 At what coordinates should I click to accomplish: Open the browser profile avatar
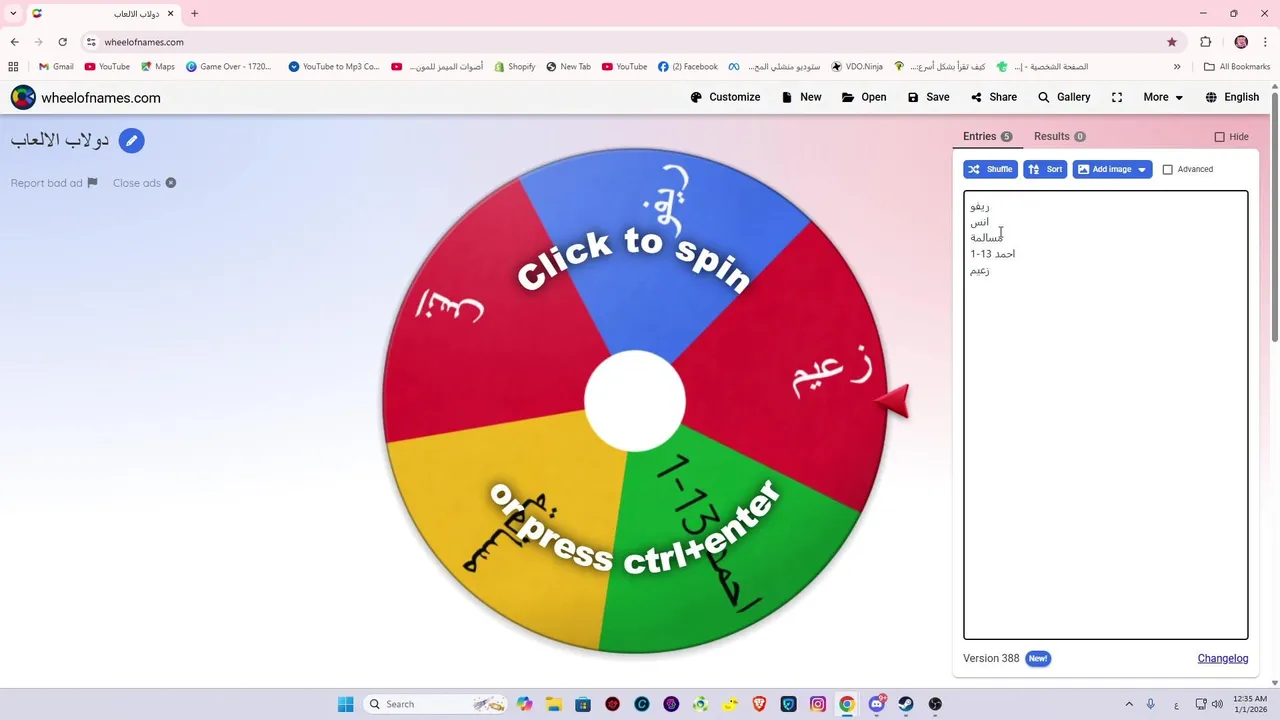(x=1241, y=42)
